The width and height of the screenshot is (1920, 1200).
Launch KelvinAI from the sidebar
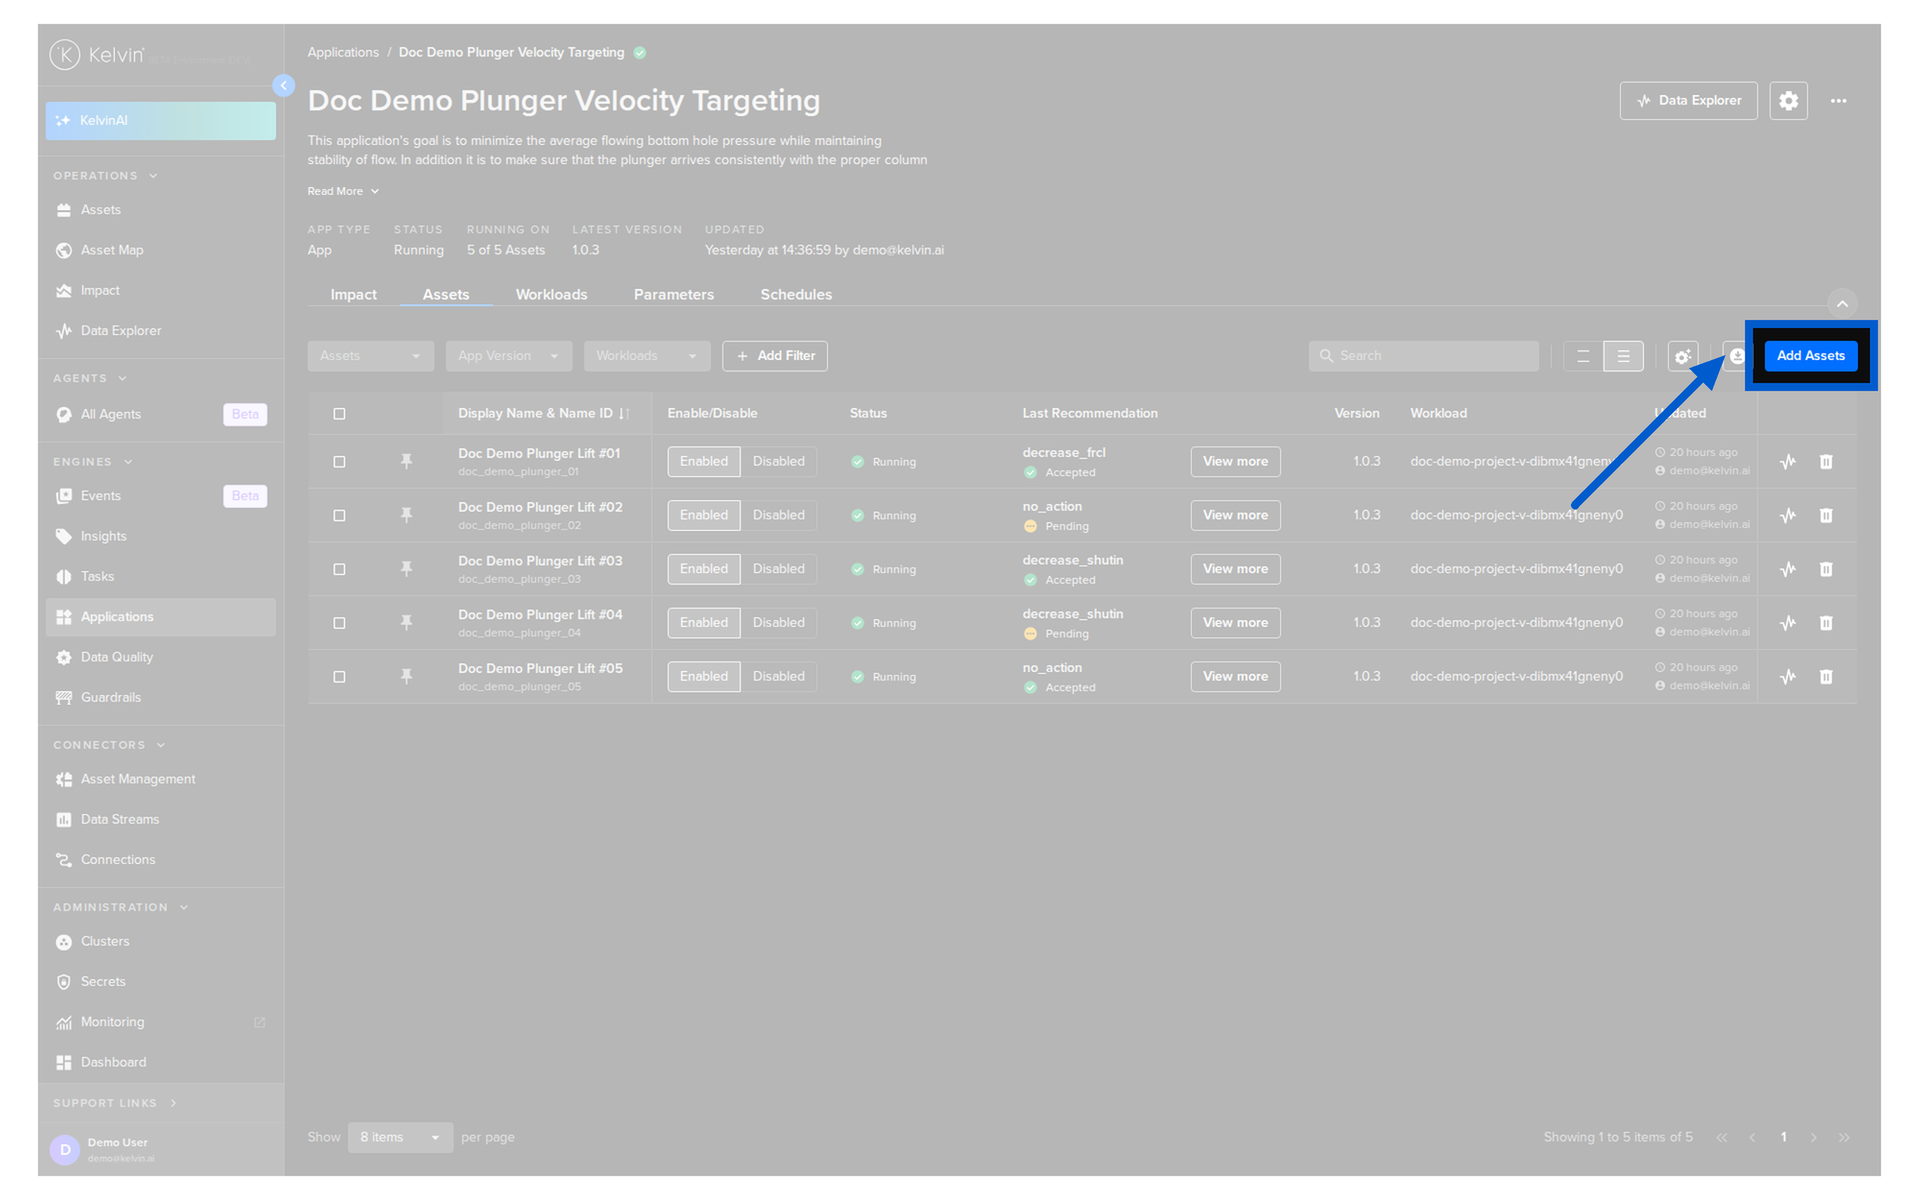pyautogui.click(x=160, y=121)
